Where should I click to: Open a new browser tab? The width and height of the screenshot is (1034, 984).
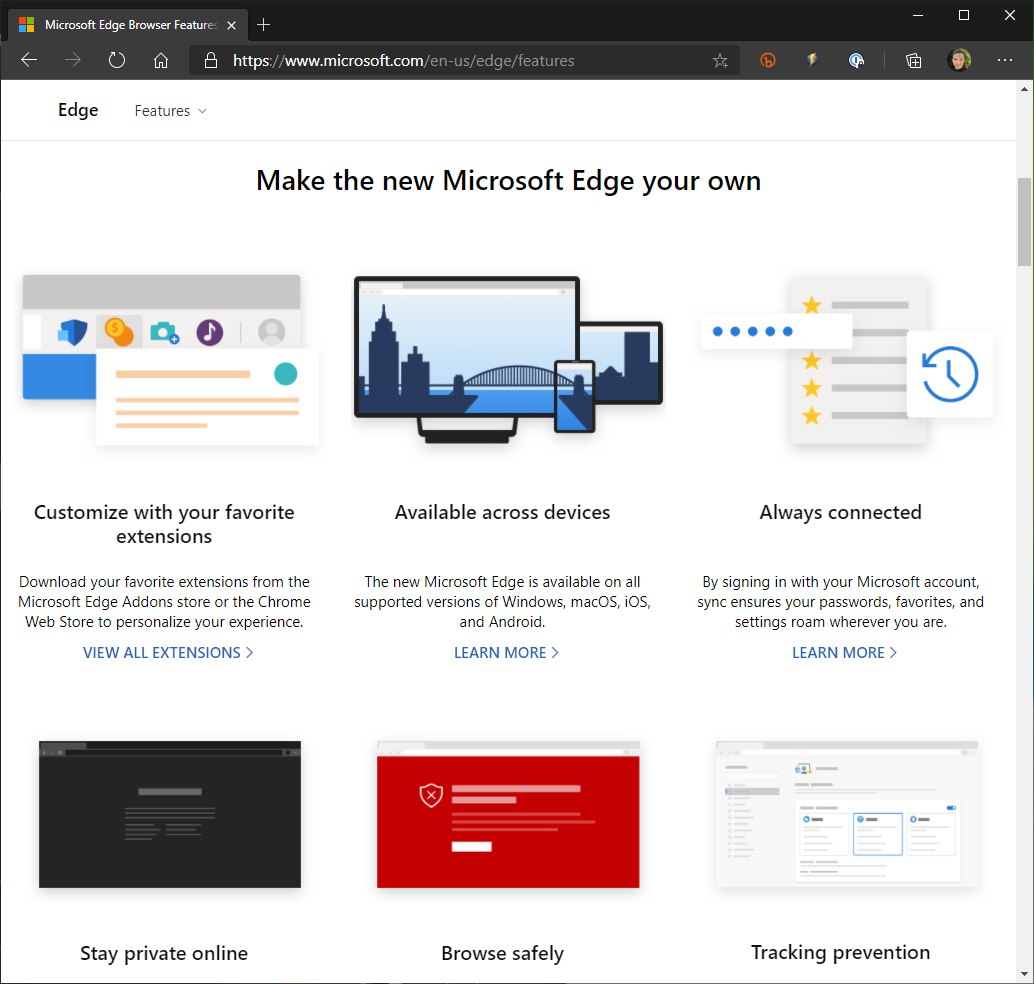point(263,24)
